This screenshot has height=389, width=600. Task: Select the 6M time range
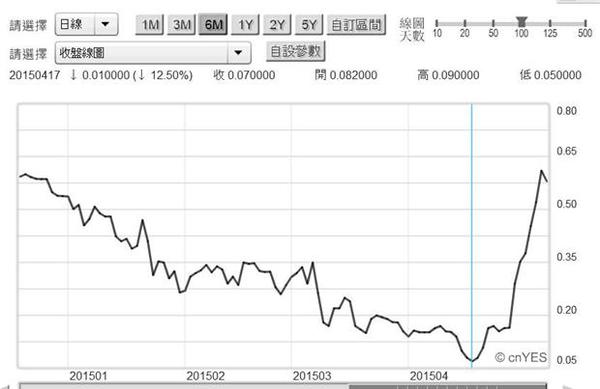(x=213, y=24)
